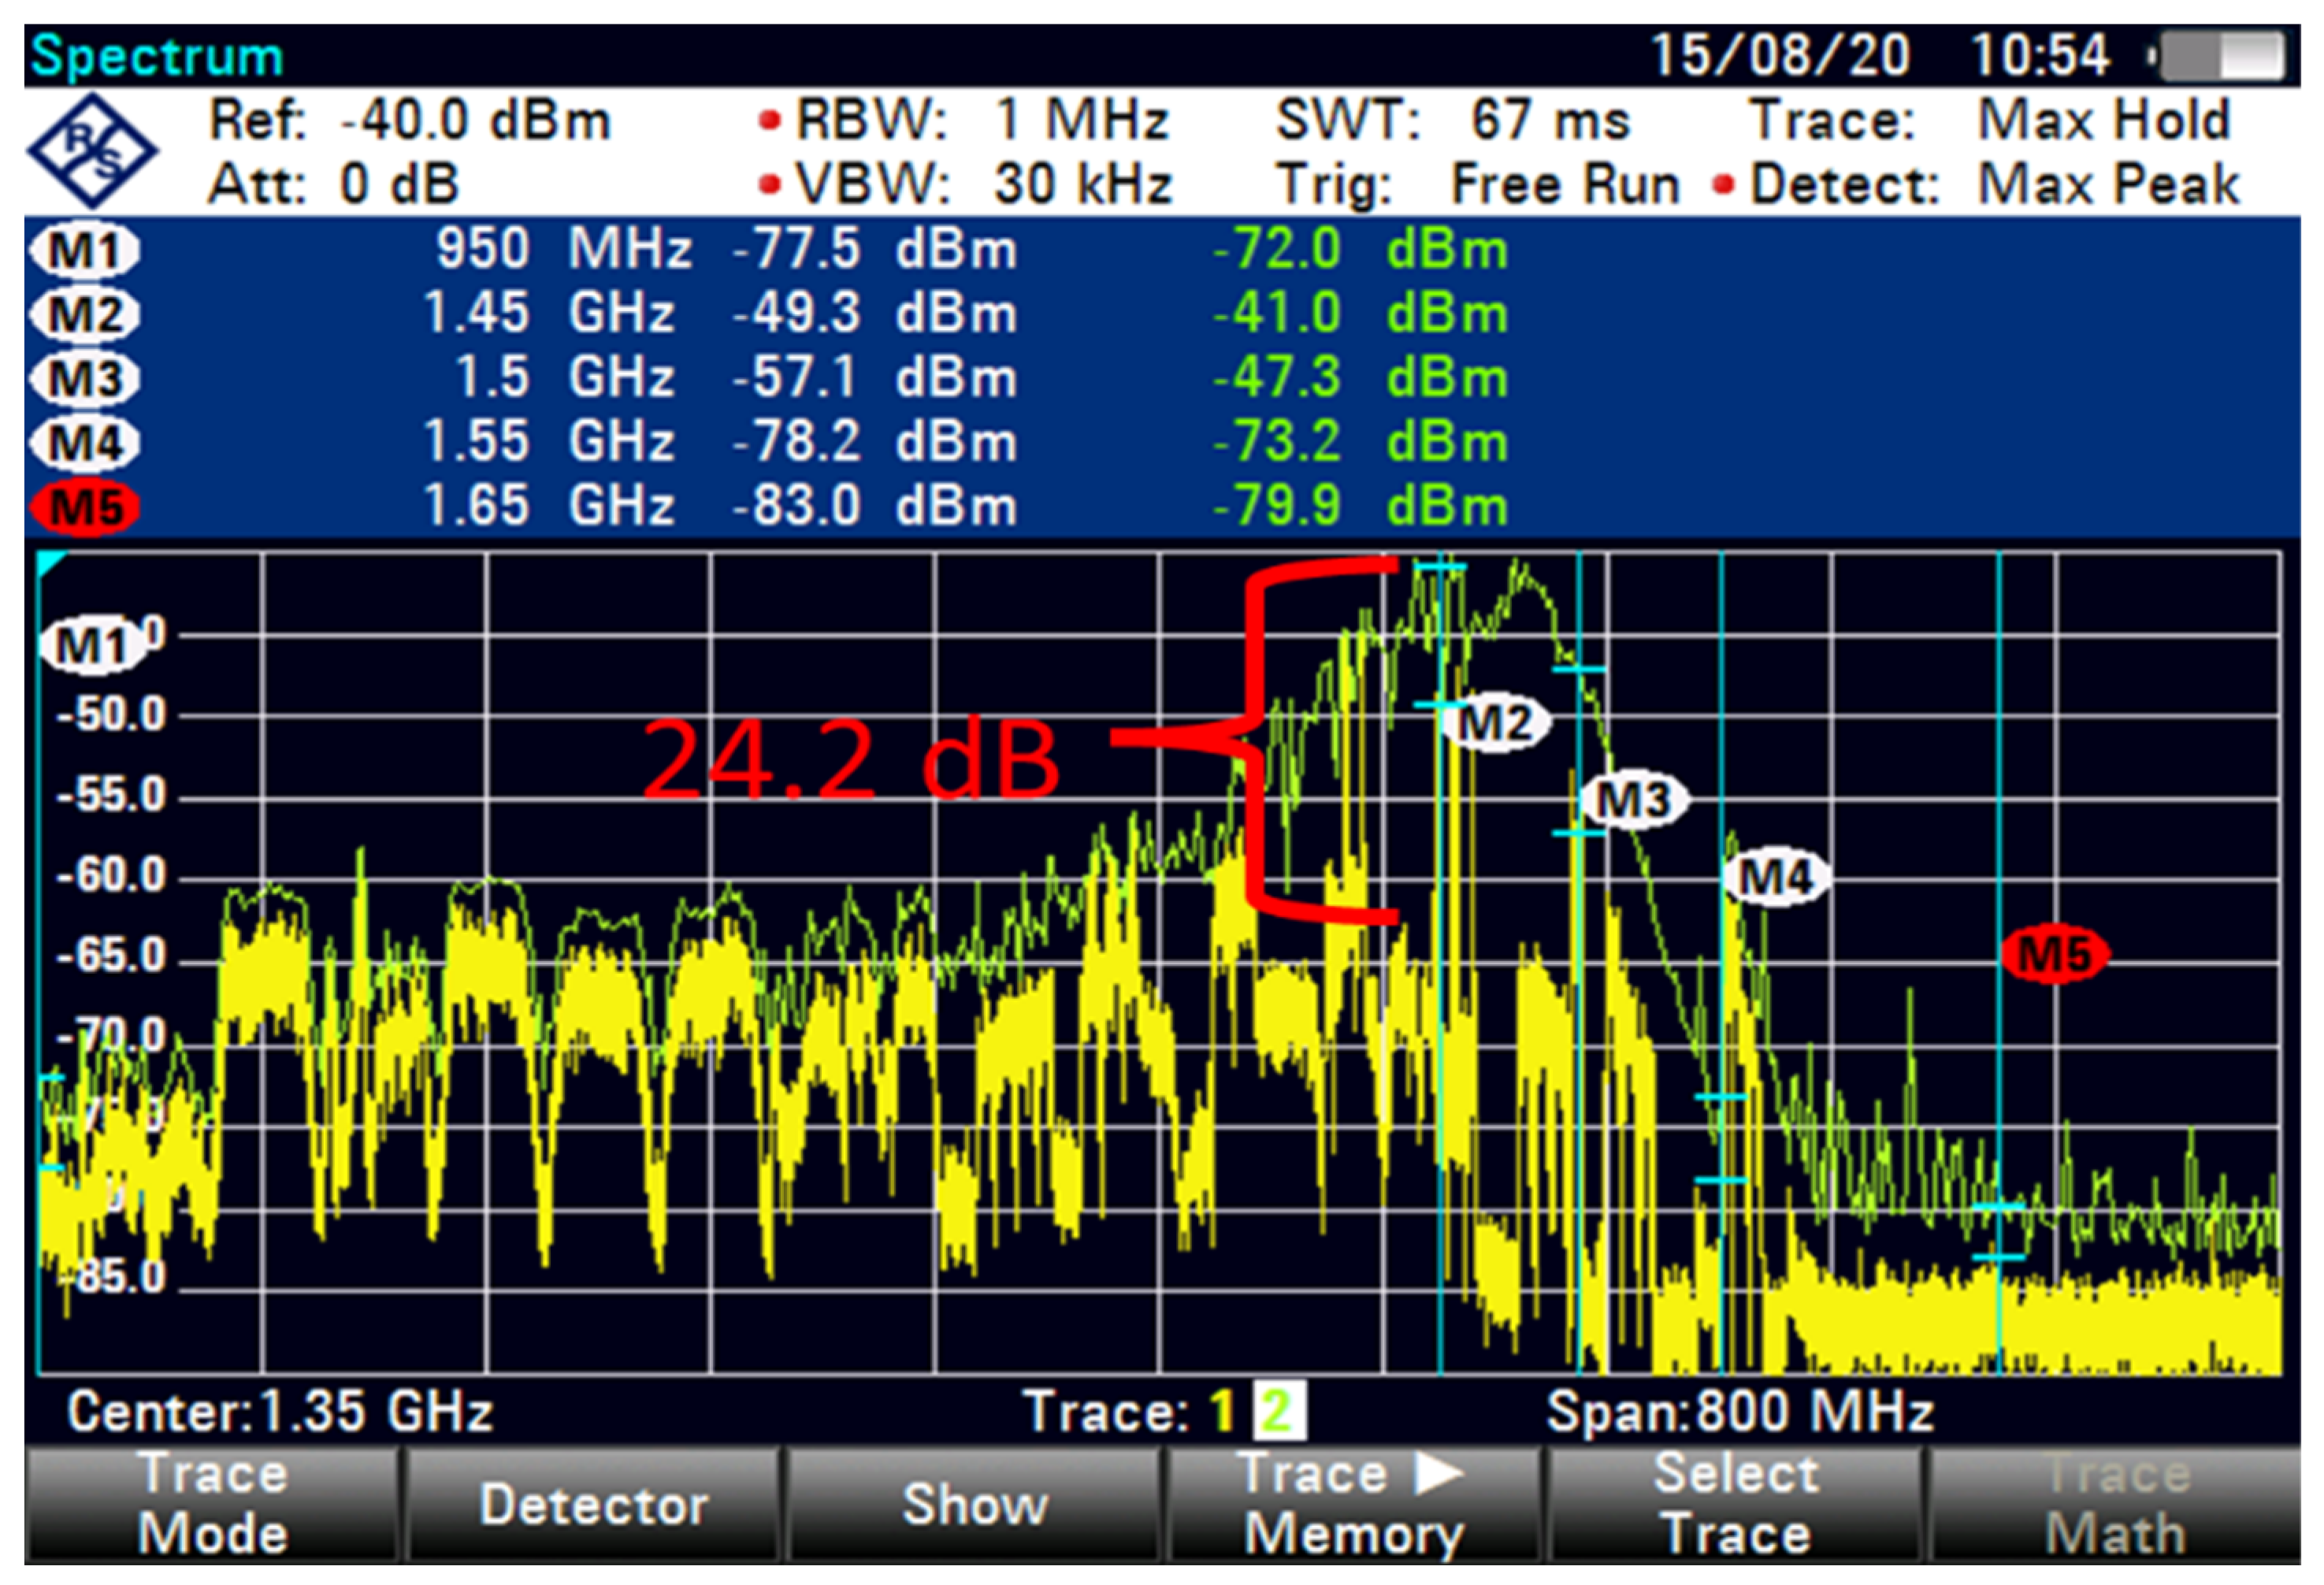
Task: Select the M2 marker badge in table
Action: click(x=86, y=314)
